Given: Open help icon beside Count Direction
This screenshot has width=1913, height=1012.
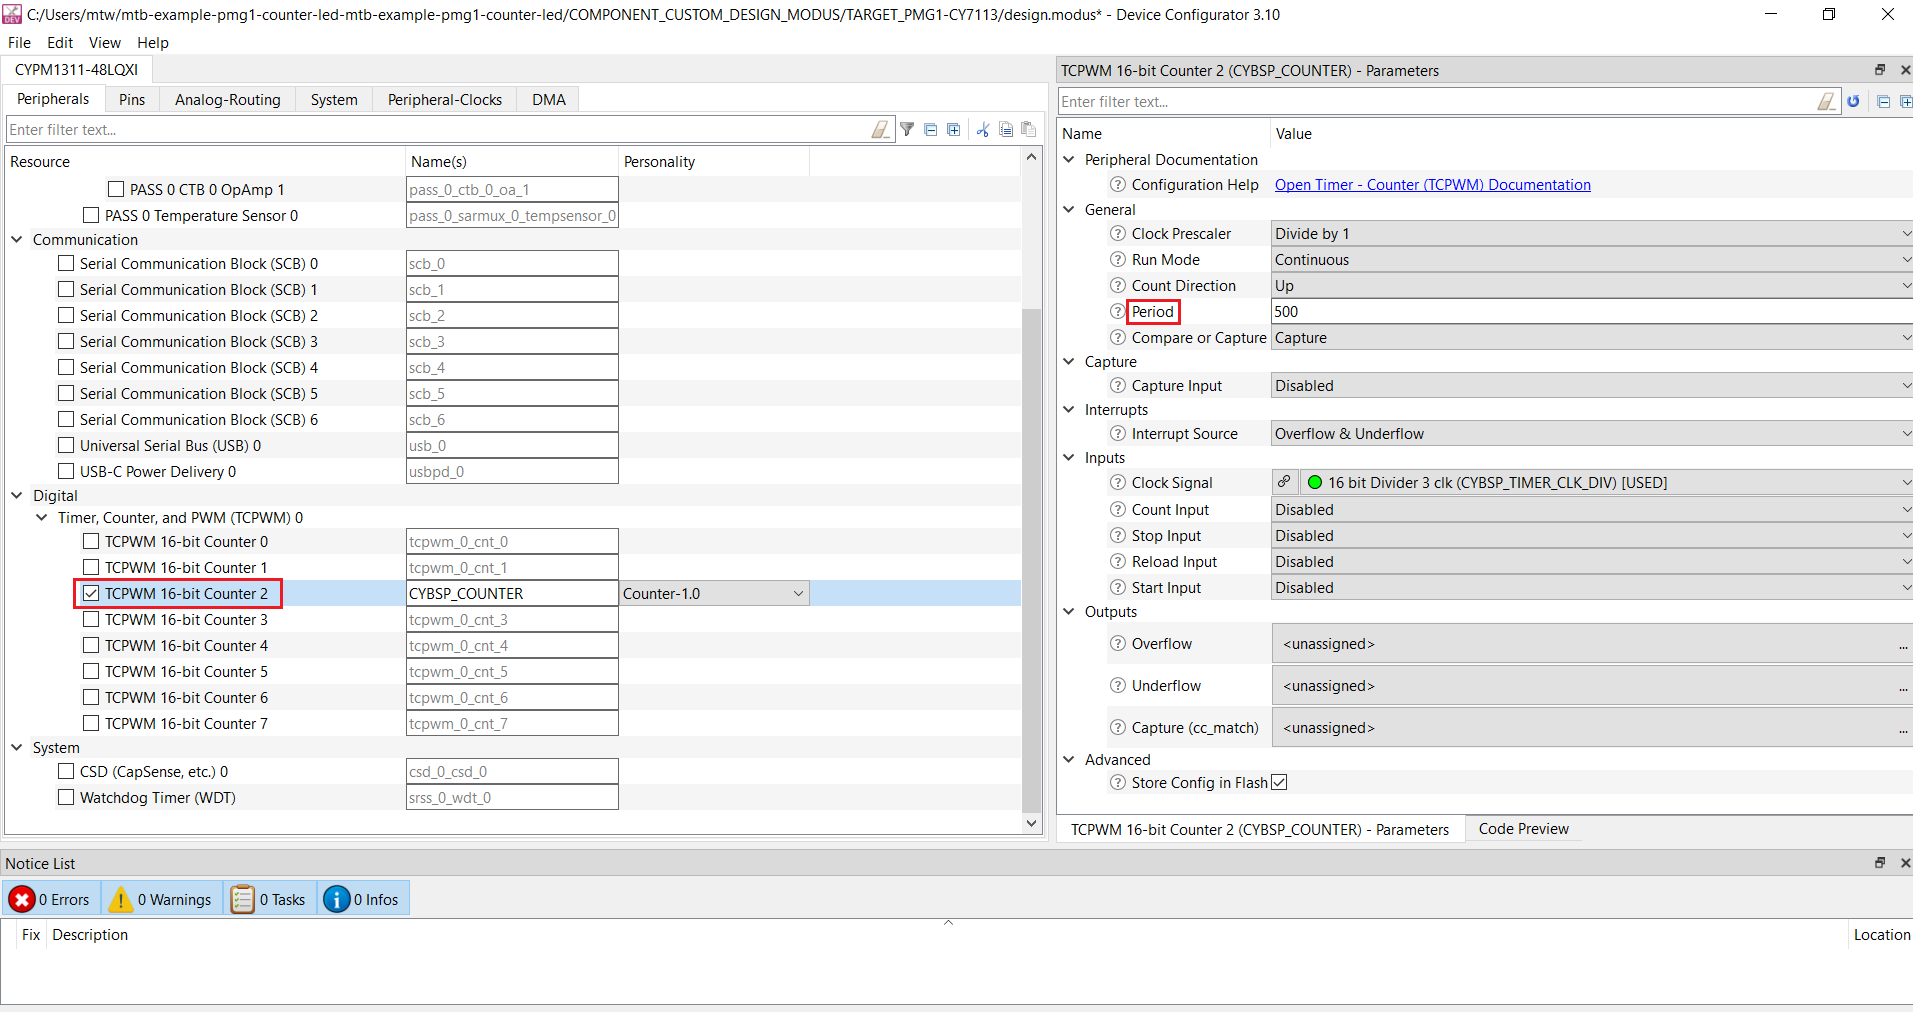Looking at the screenshot, I should [1118, 286].
